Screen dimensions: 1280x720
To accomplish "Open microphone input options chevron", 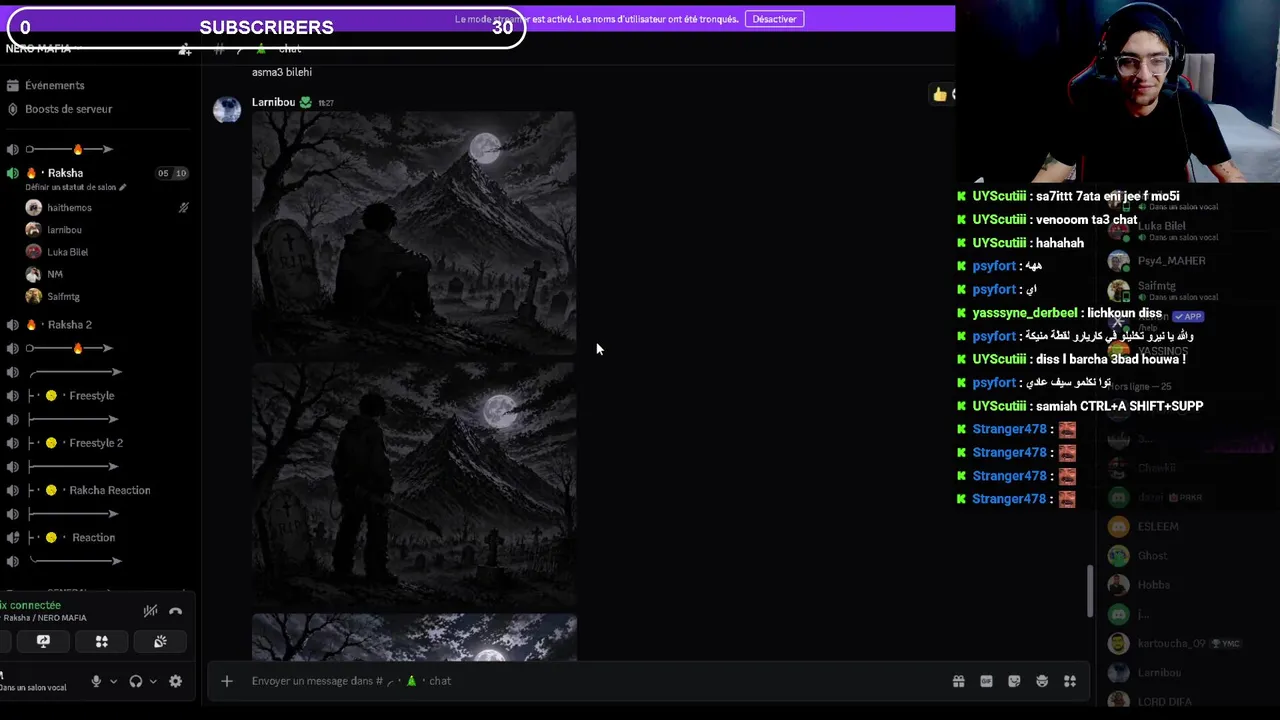I will 113,681.
